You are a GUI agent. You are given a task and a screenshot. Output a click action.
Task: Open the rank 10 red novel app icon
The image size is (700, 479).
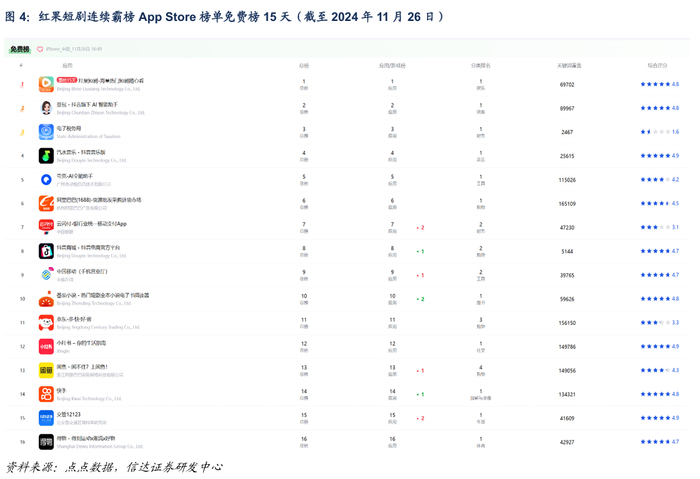click(x=46, y=299)
